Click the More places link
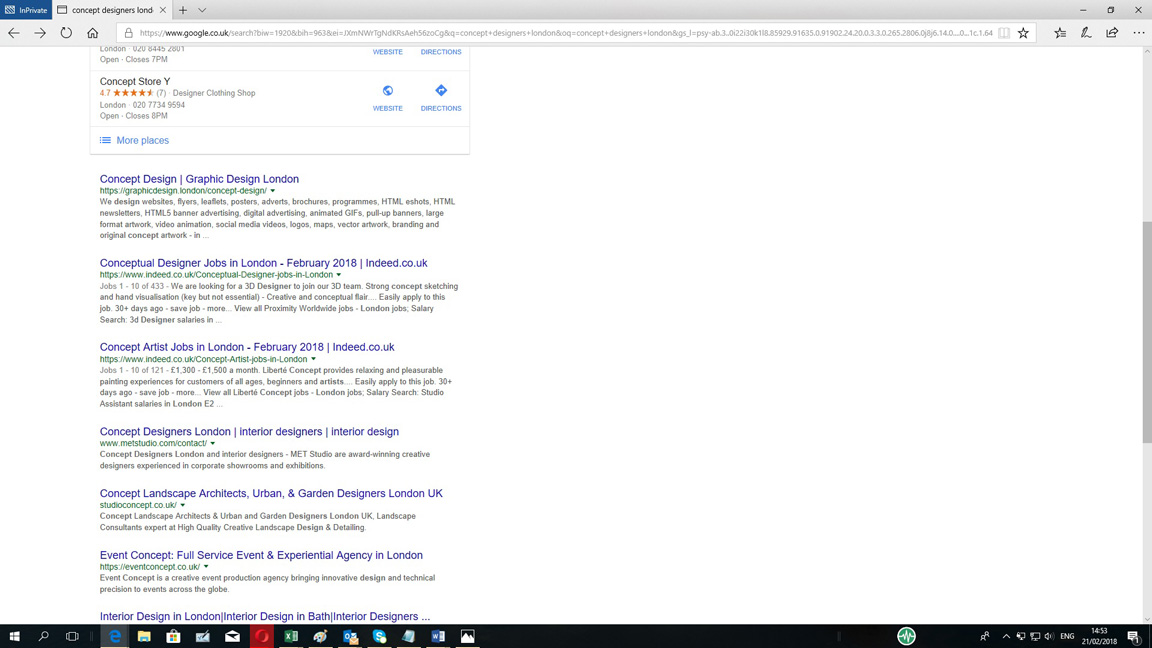1152x648 pixels. (142, 141)
